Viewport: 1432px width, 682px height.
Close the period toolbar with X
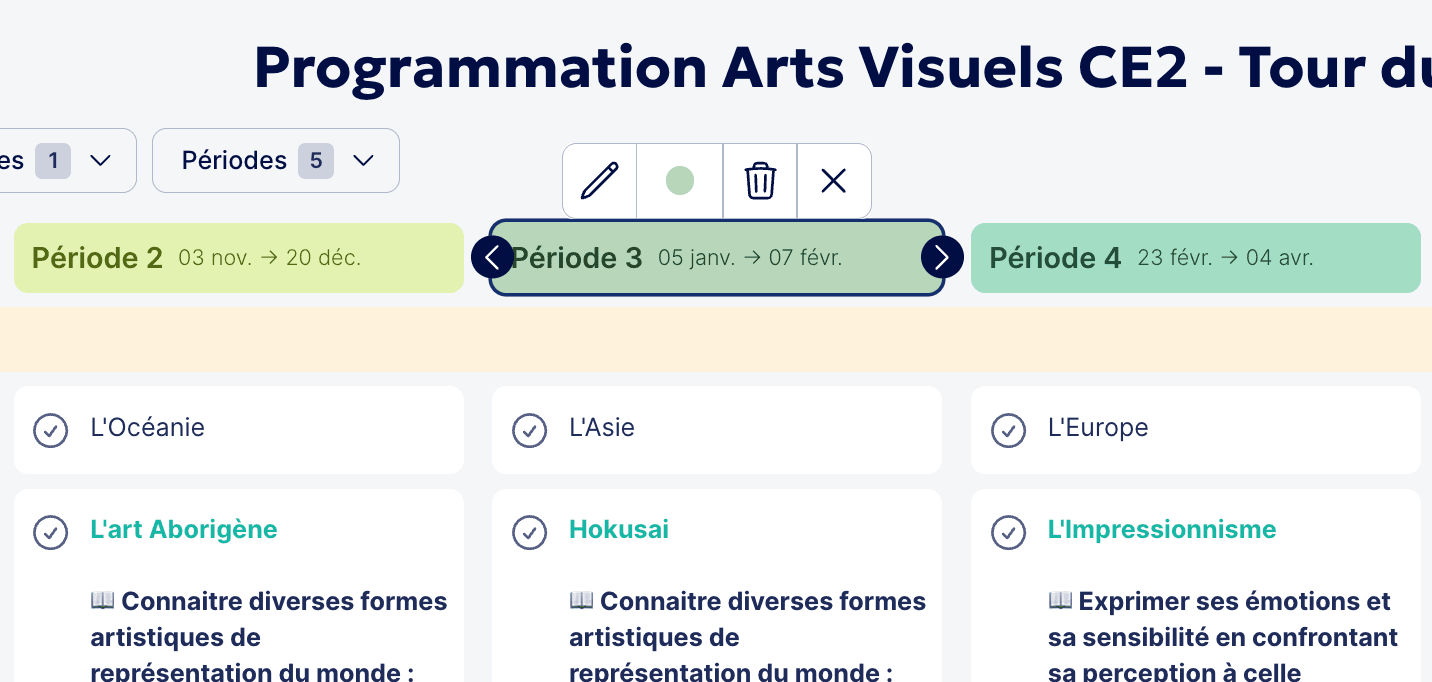pos(833,181)
